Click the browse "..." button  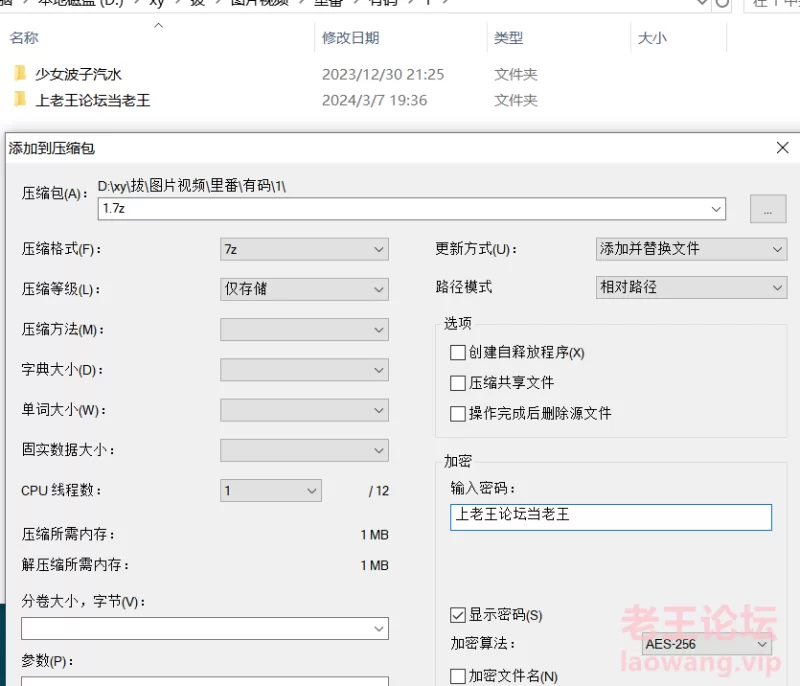coord(768,209)
